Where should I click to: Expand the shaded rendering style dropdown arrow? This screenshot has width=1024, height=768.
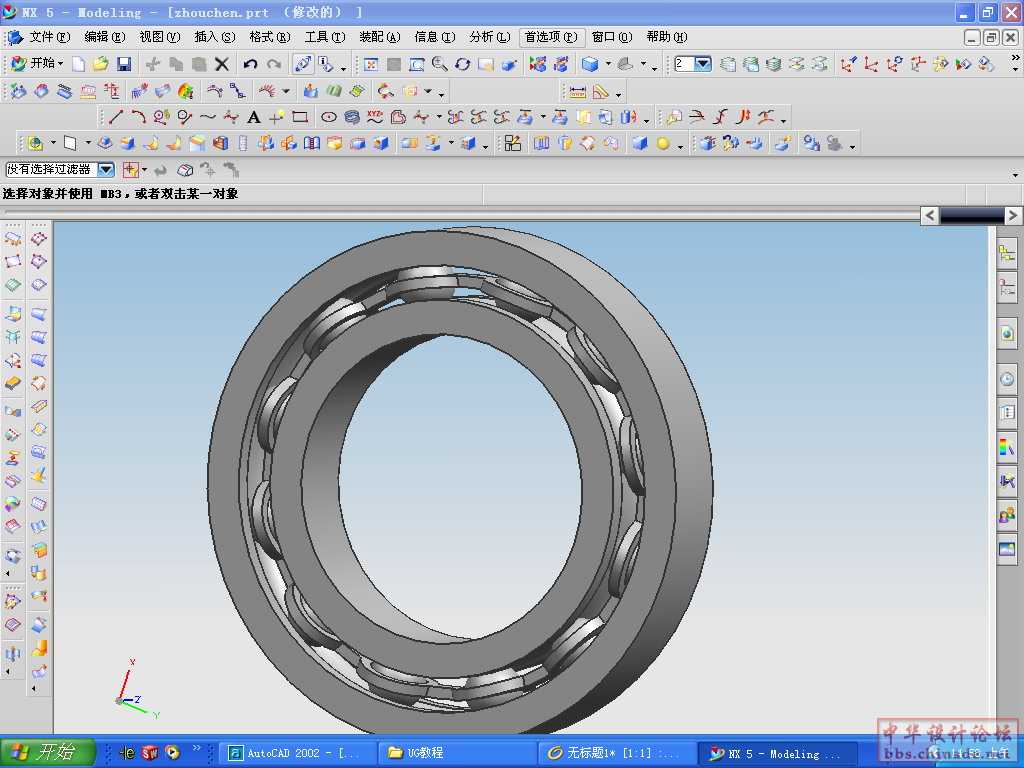(608, 64)
